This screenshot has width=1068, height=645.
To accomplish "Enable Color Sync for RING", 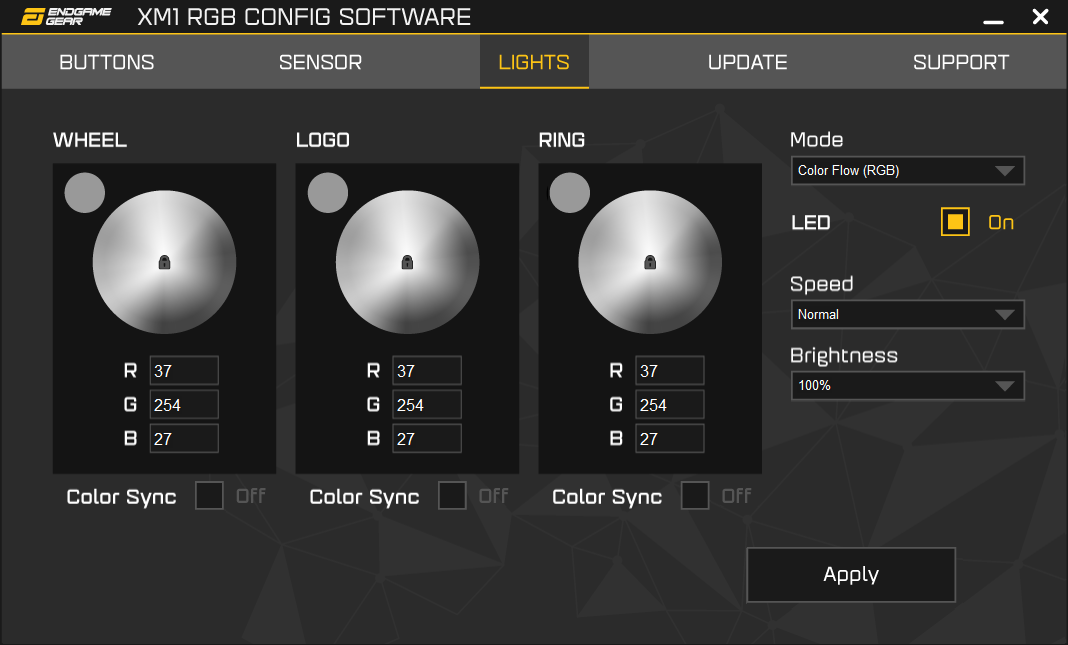I will coord(695,495).
